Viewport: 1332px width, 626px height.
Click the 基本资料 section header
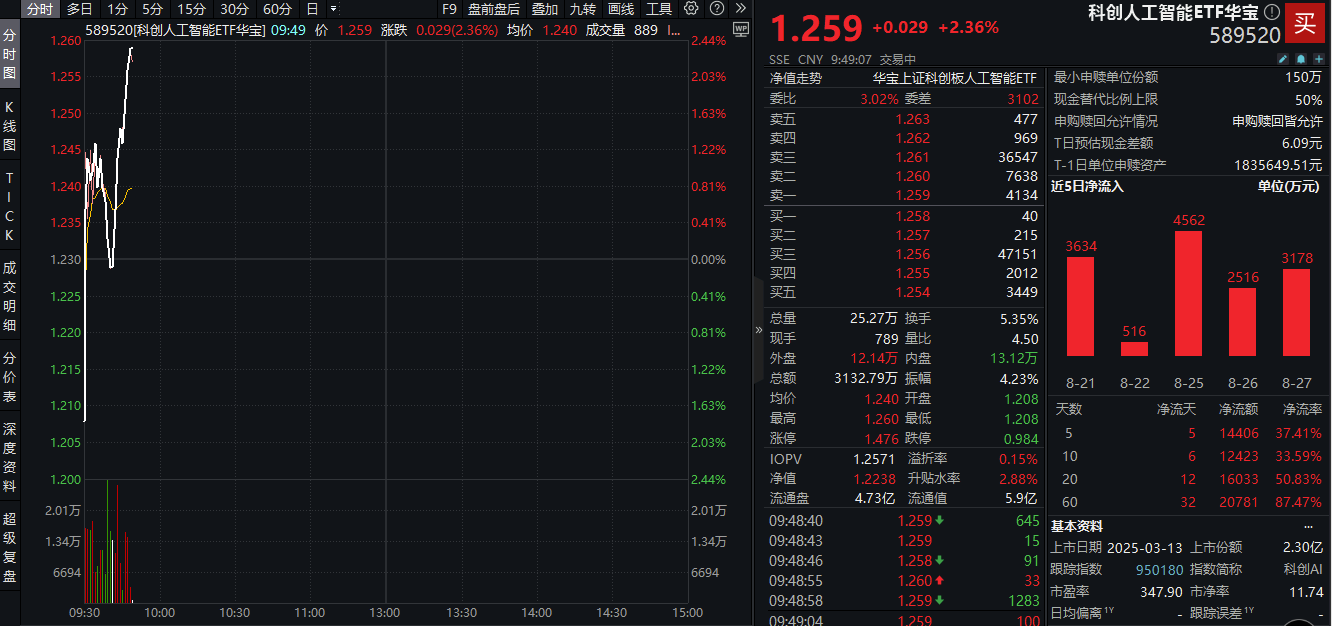1077,526
